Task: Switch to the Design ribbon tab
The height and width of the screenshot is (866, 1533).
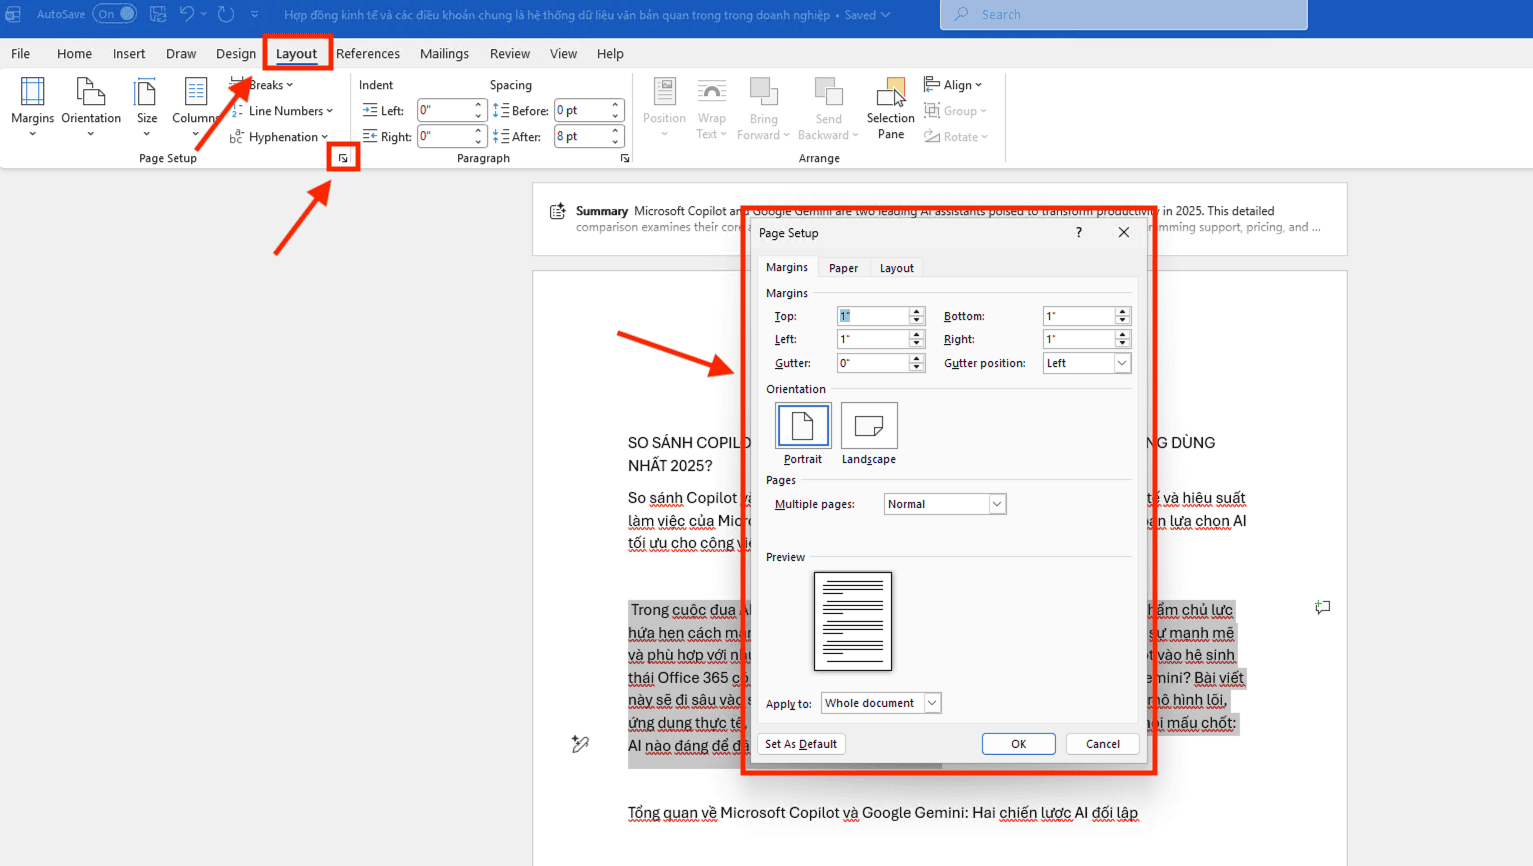Action: coord(236,54)
